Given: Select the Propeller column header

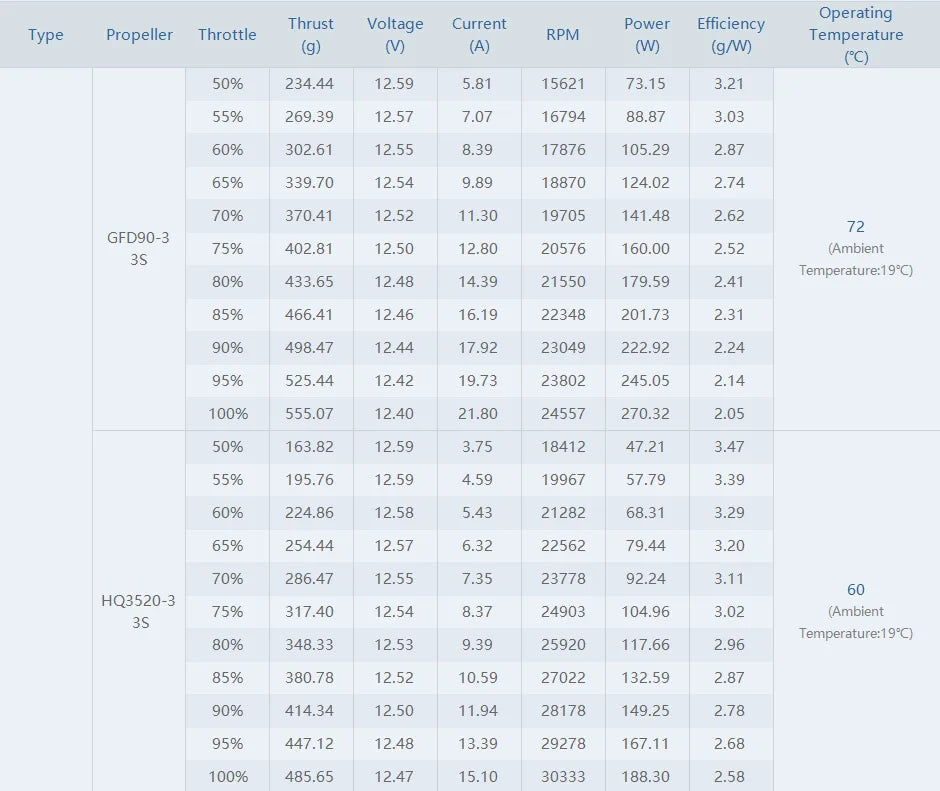Looking at the screenshot, I should pyautogui.click(x=139, y=35).
